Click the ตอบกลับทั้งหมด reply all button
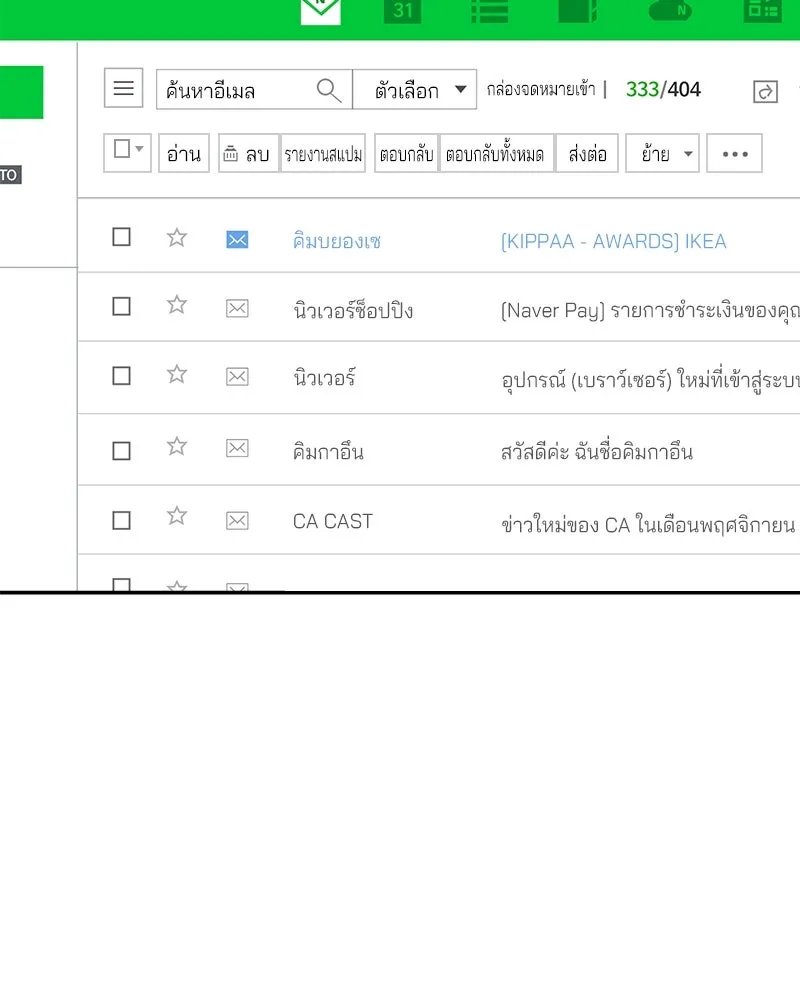The width and height of the screenshot is (800, 1000). coord(497,153)
